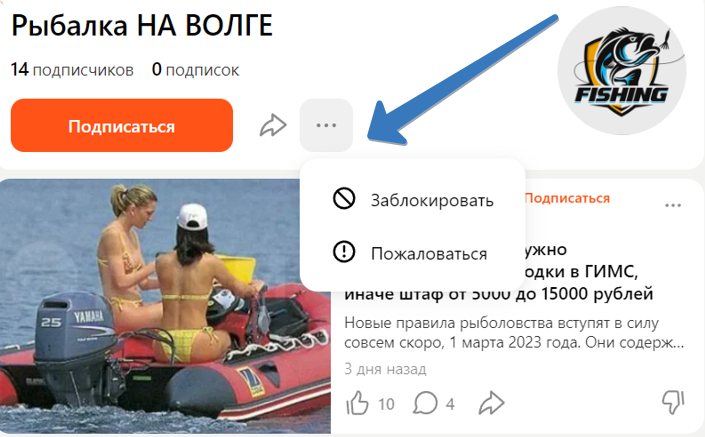
Task: Toggle the channel three-dots menu button
Action: (326, 125)
